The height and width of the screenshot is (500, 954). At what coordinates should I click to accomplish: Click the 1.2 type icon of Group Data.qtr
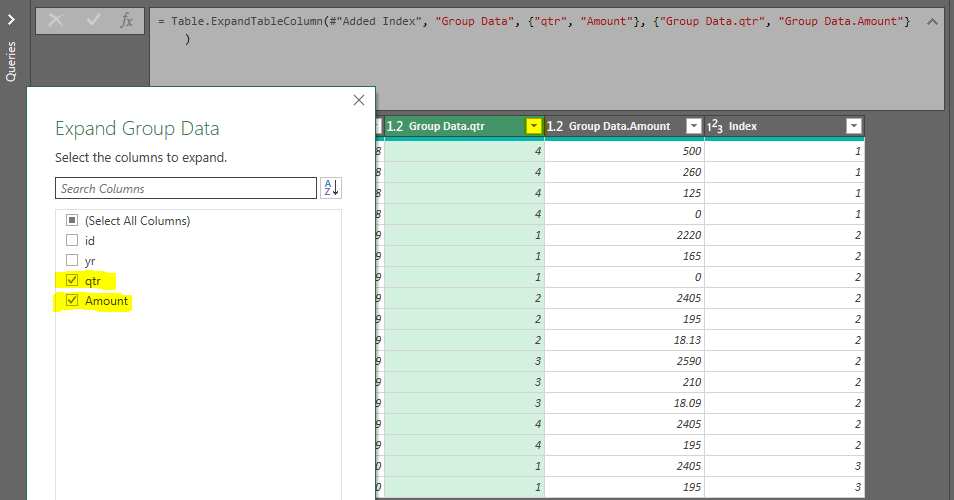click(x=395, y=126)
